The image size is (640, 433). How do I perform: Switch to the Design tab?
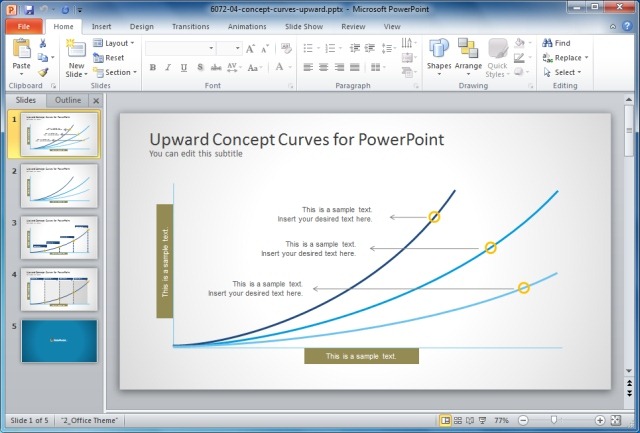(x=142, y=27)
